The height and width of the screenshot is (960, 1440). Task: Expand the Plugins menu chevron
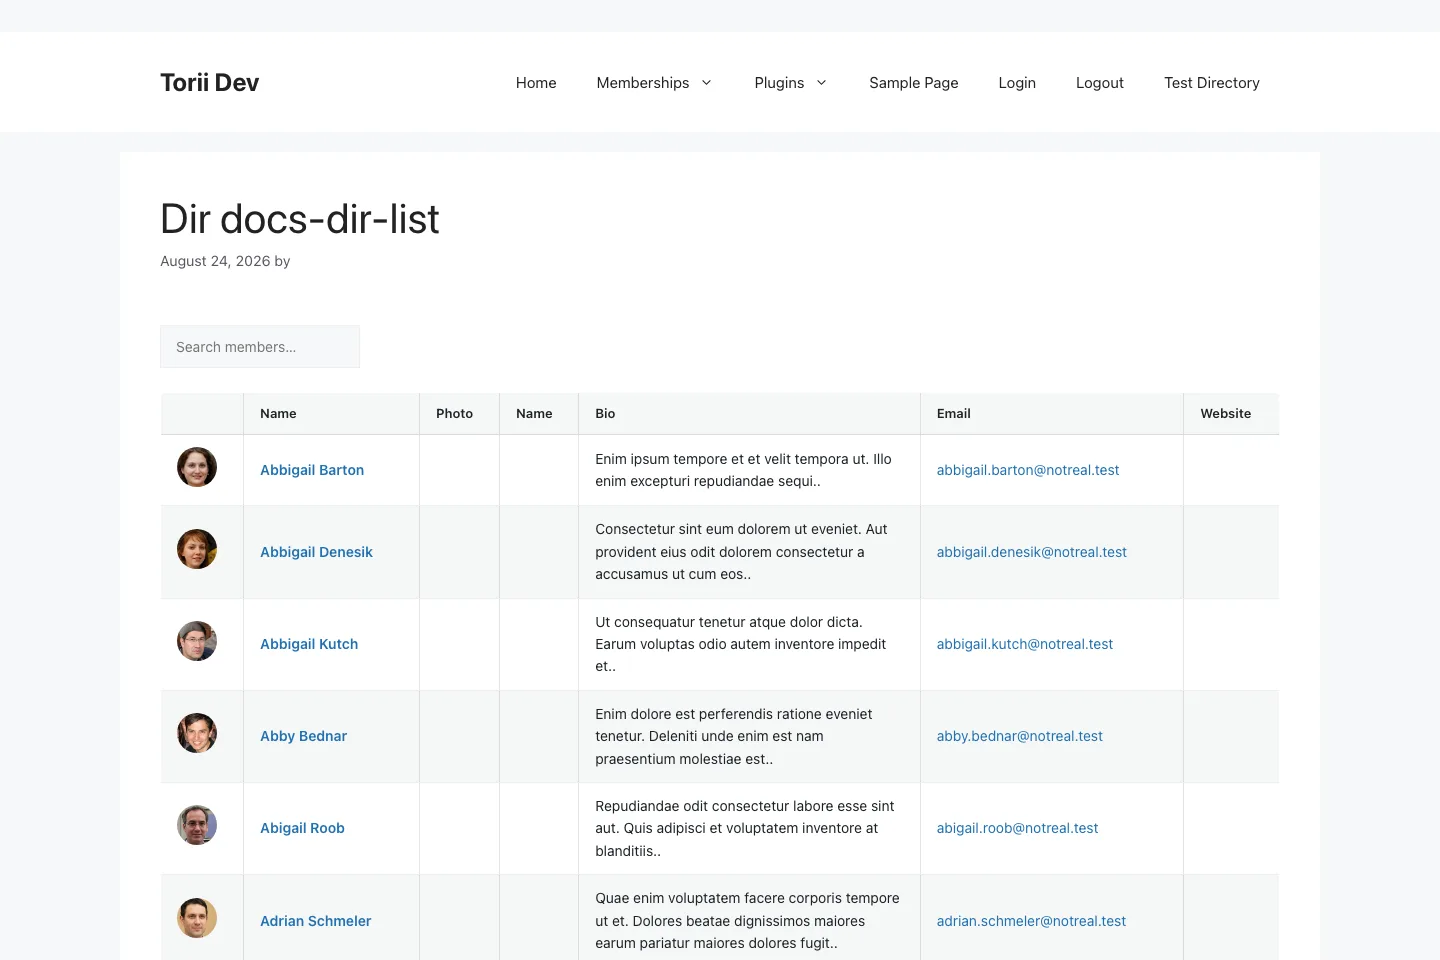coord(821,83)
